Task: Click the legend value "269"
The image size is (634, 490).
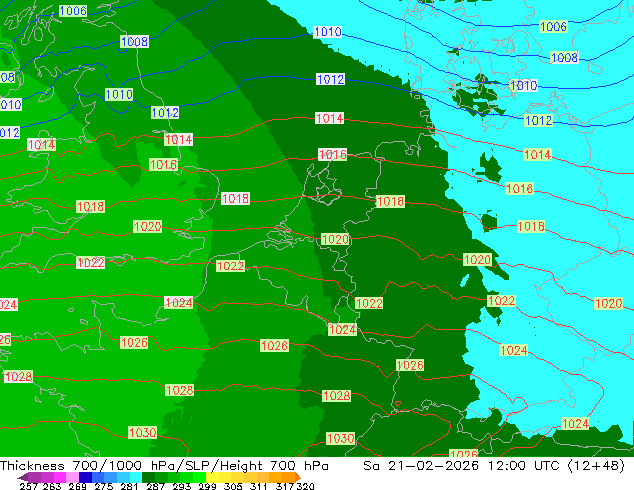Action: [x=77, y=486]
